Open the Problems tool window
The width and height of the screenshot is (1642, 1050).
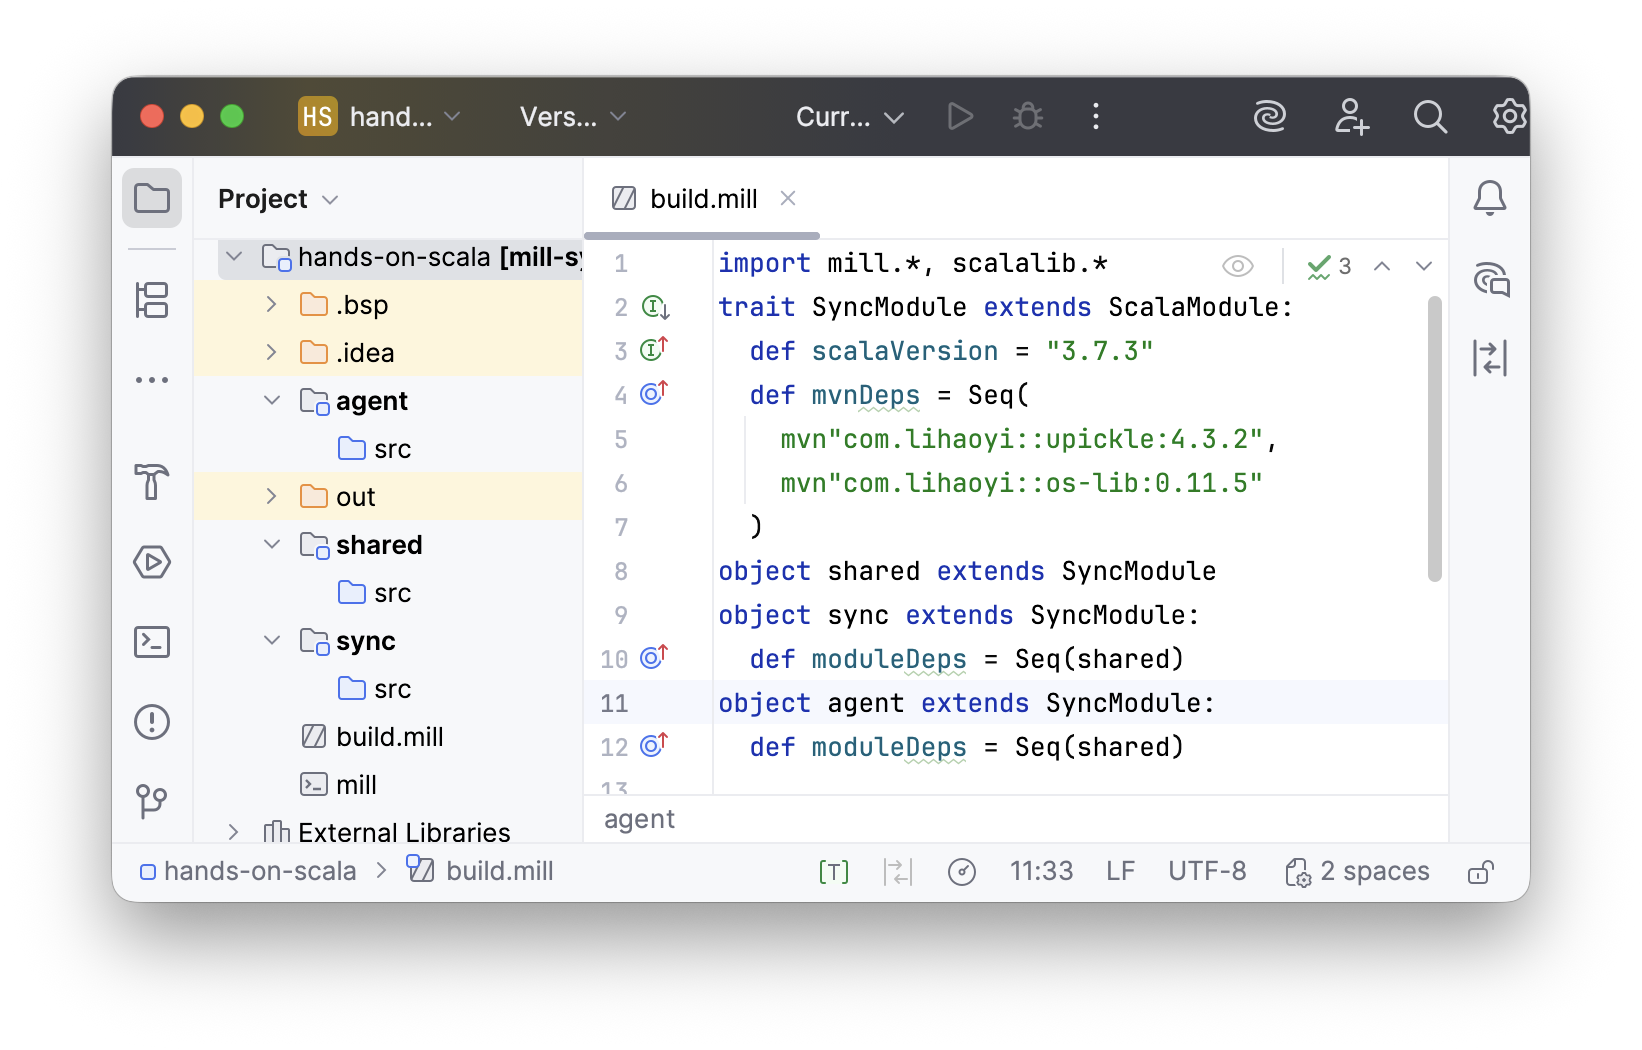pyautogui.click(x=152, y=722)
